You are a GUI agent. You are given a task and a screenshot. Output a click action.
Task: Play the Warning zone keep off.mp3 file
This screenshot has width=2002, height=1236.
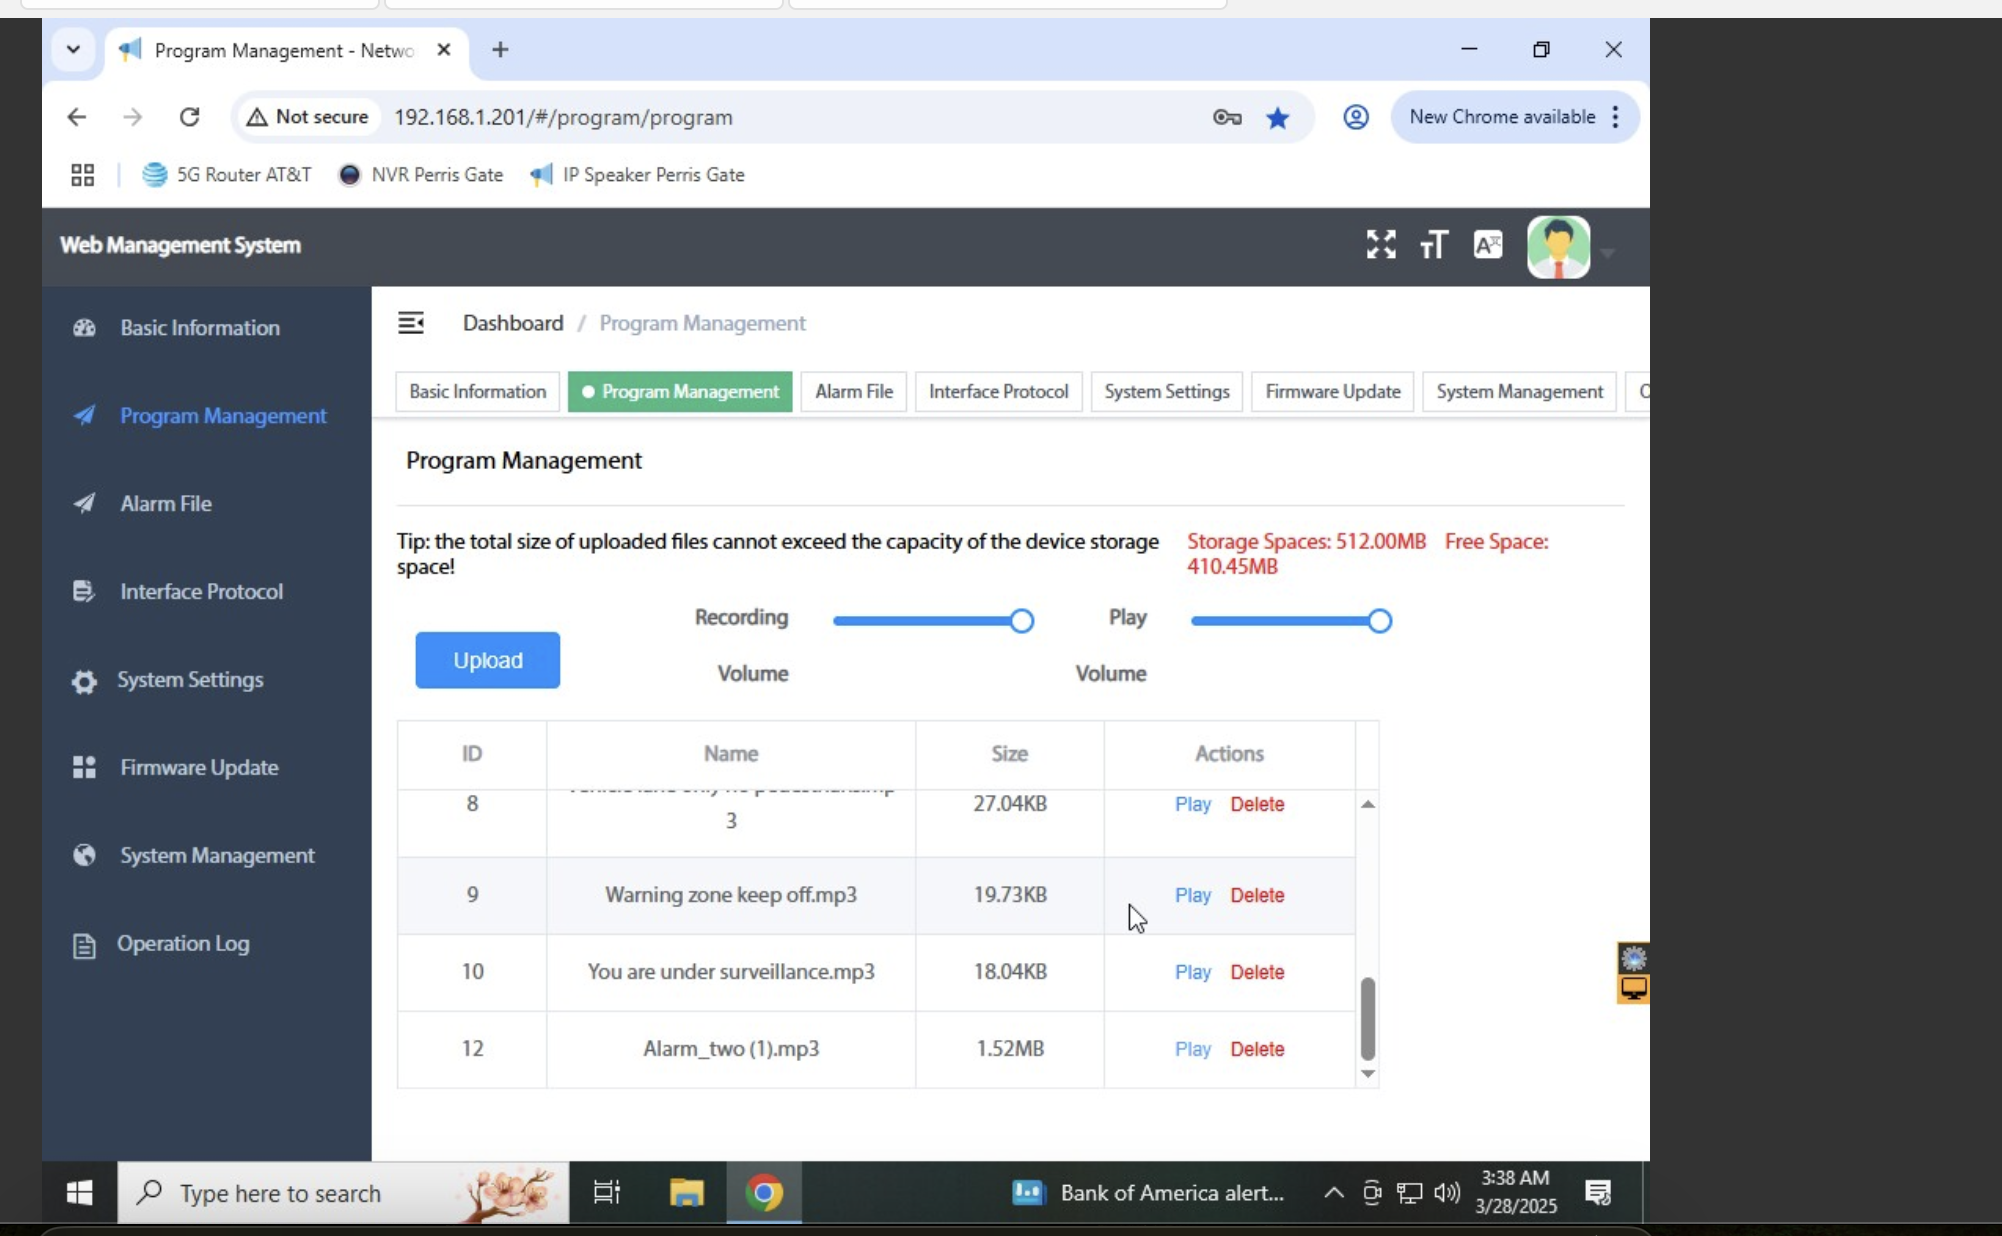pyautogui.click(x=1192, y=895)
